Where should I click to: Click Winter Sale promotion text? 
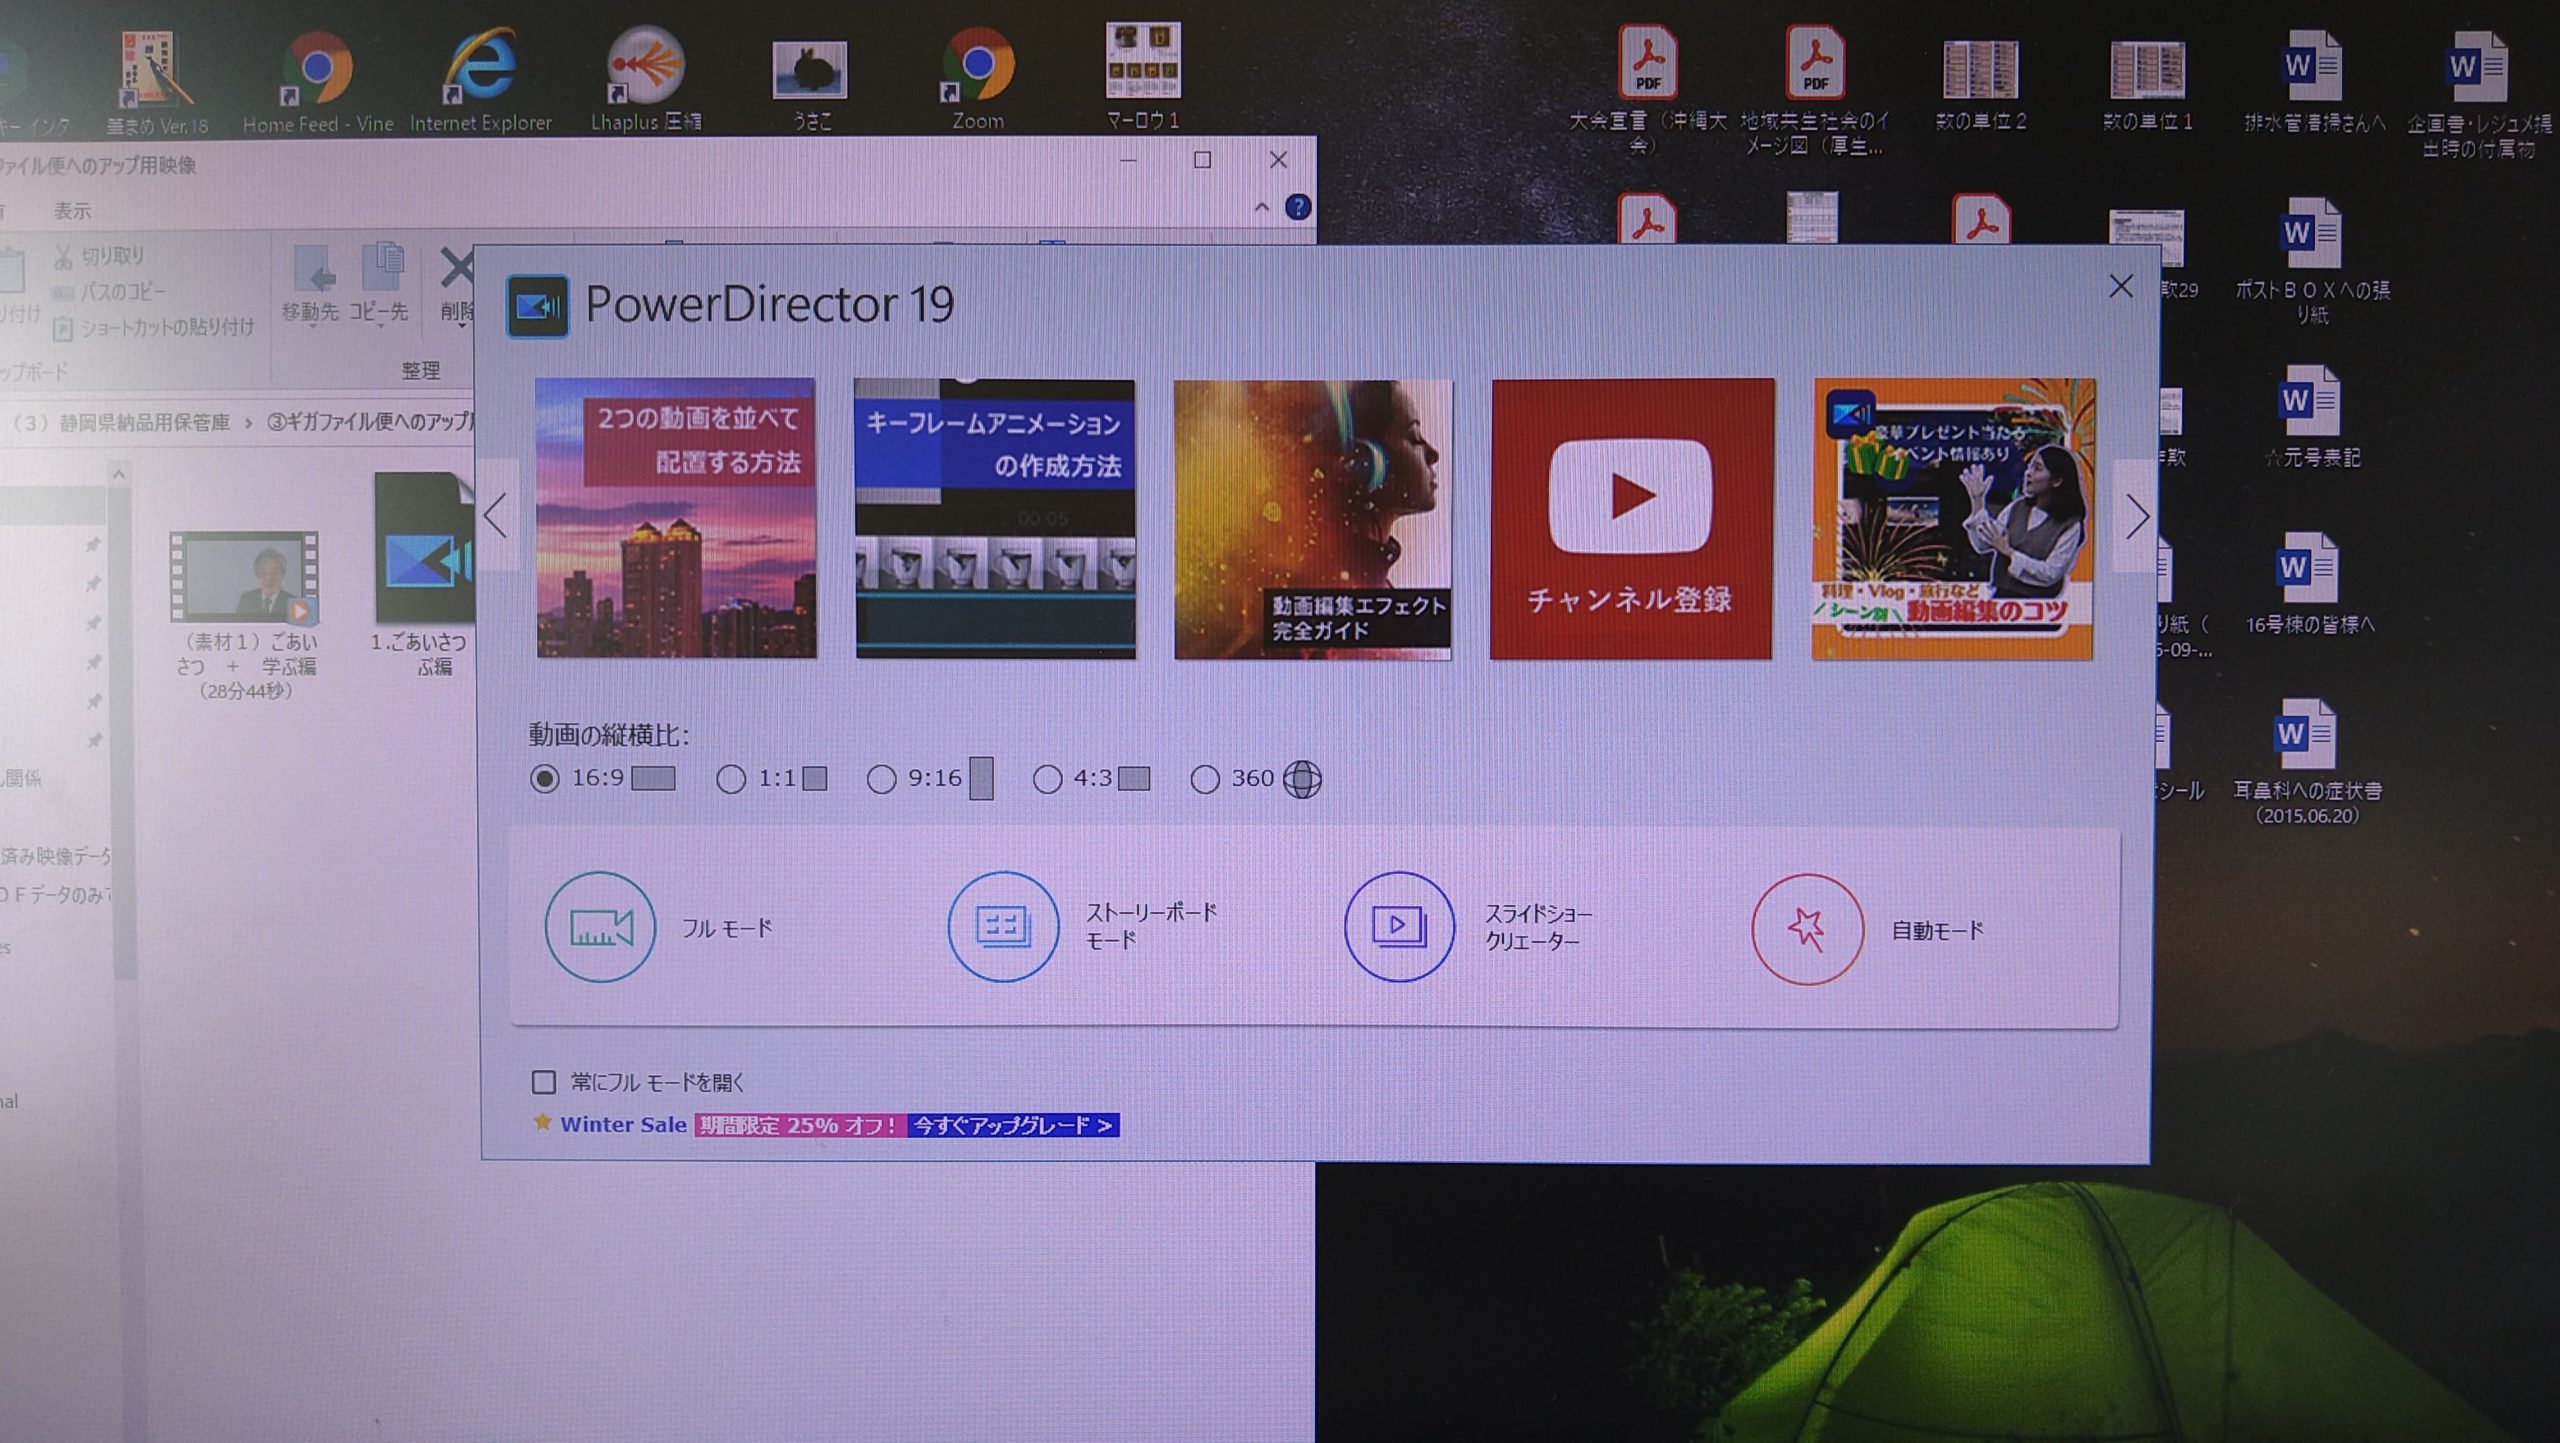623,1124
